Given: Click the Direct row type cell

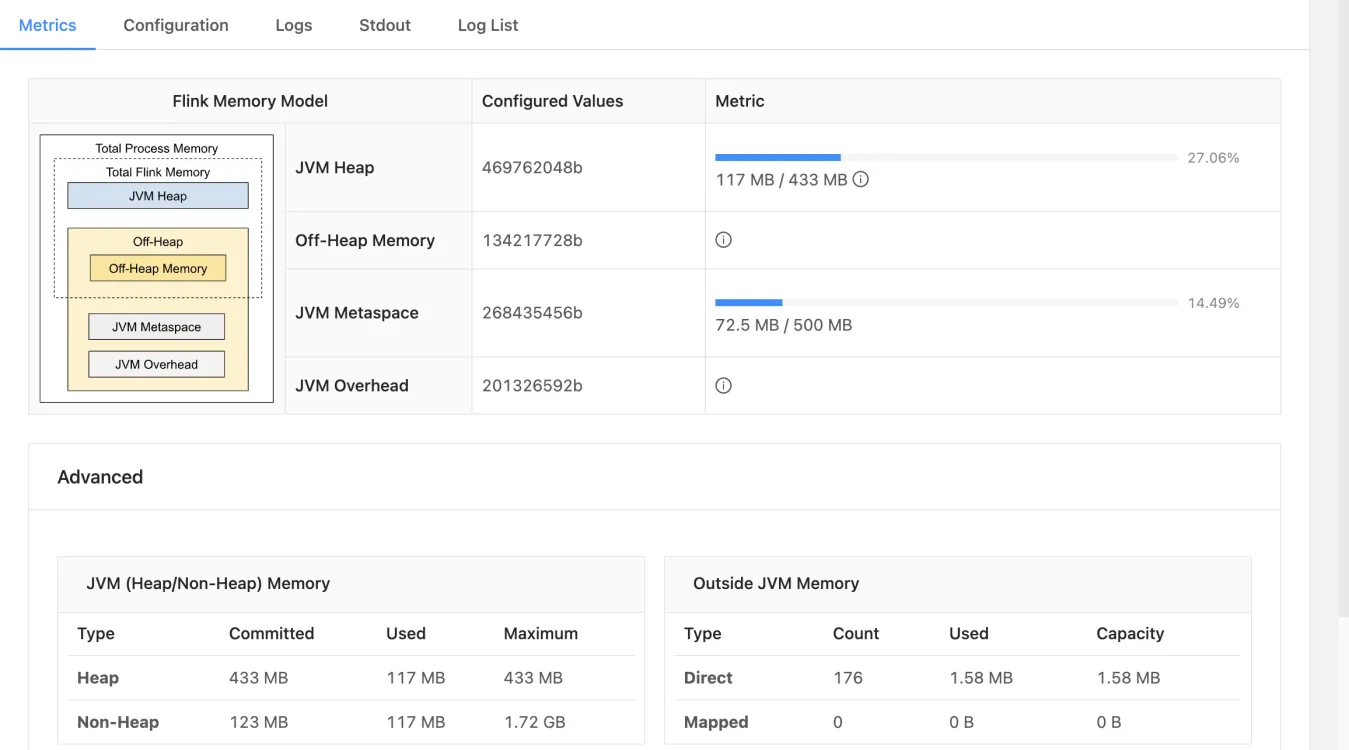Looking at the screenshot, I should point(708,677).
